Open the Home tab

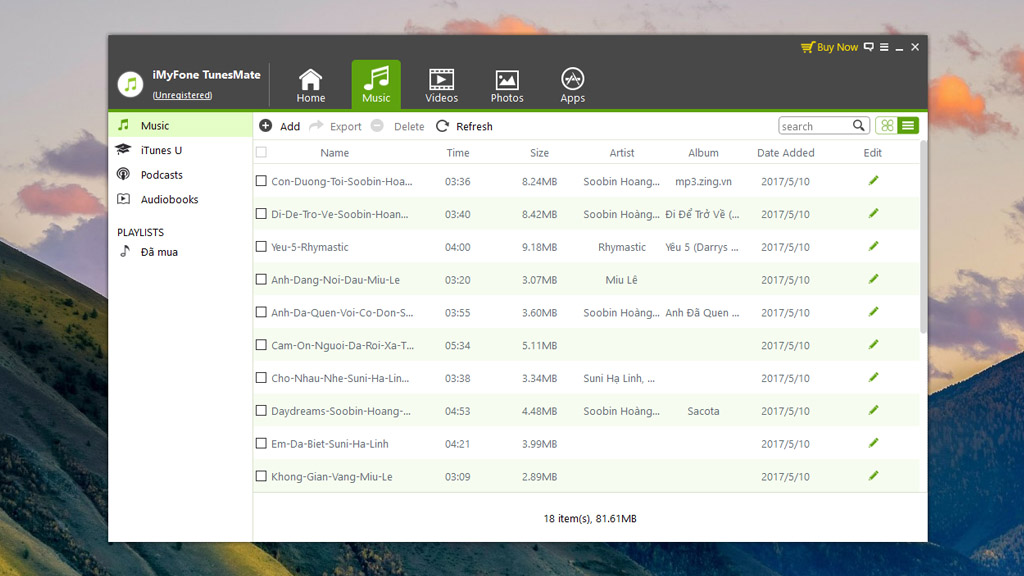[310, 85]
